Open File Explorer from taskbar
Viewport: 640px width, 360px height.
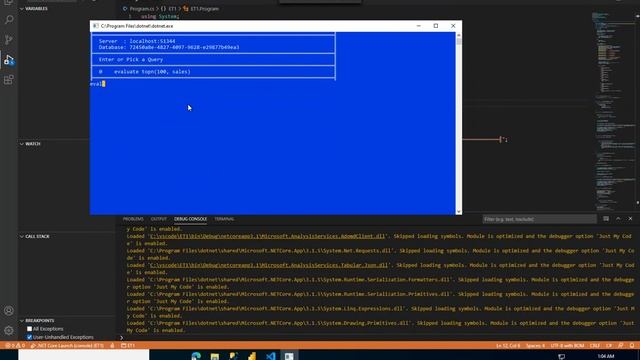[x=215, y=356]
